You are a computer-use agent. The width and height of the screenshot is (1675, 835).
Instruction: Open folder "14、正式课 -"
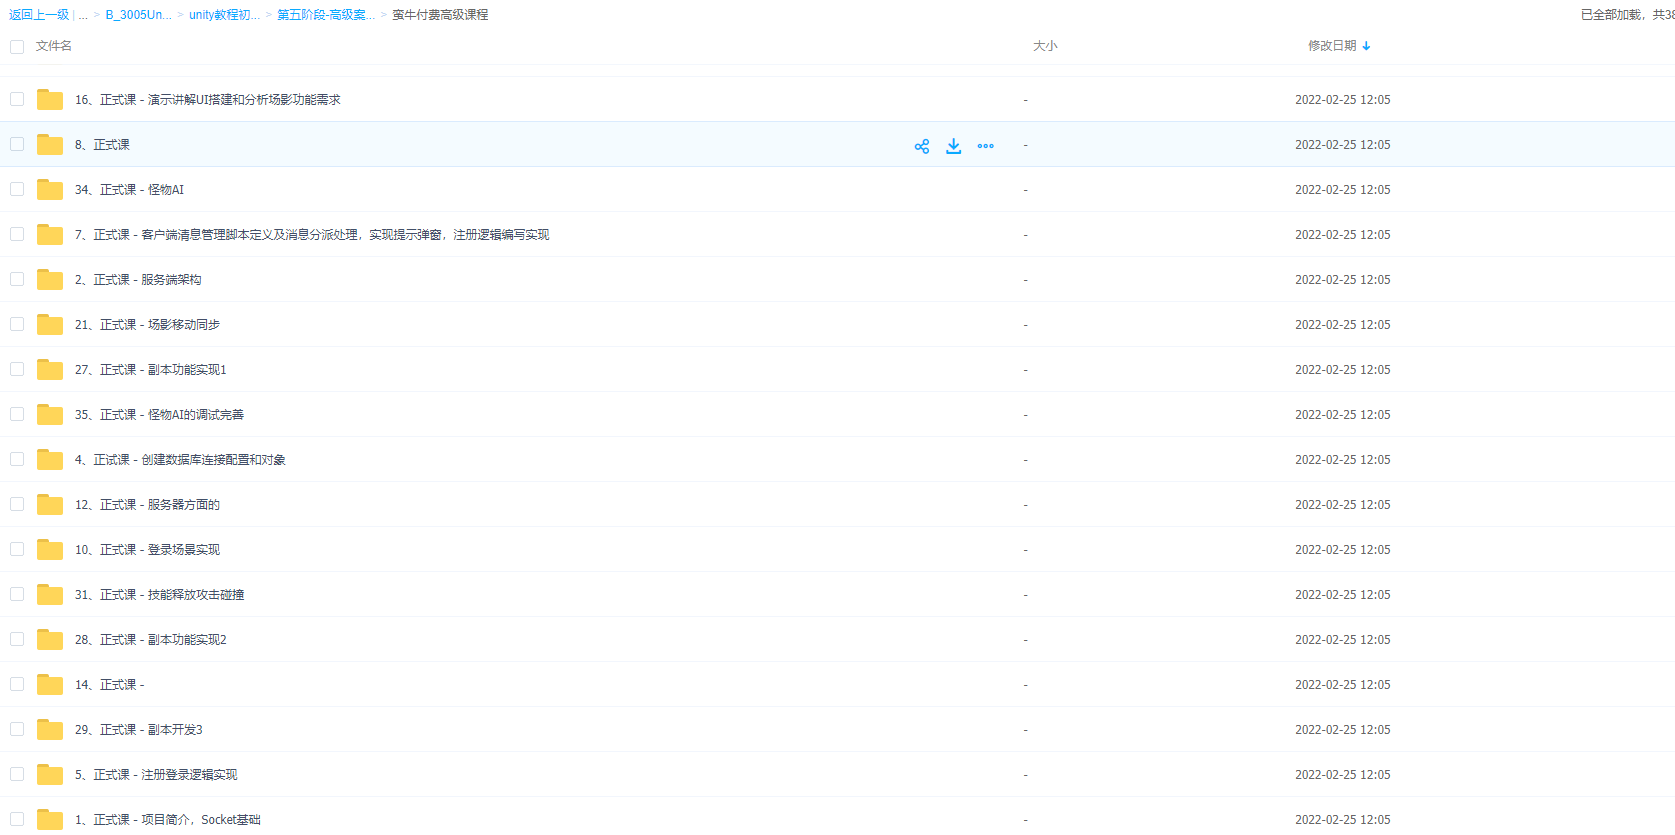pos(110,685)
